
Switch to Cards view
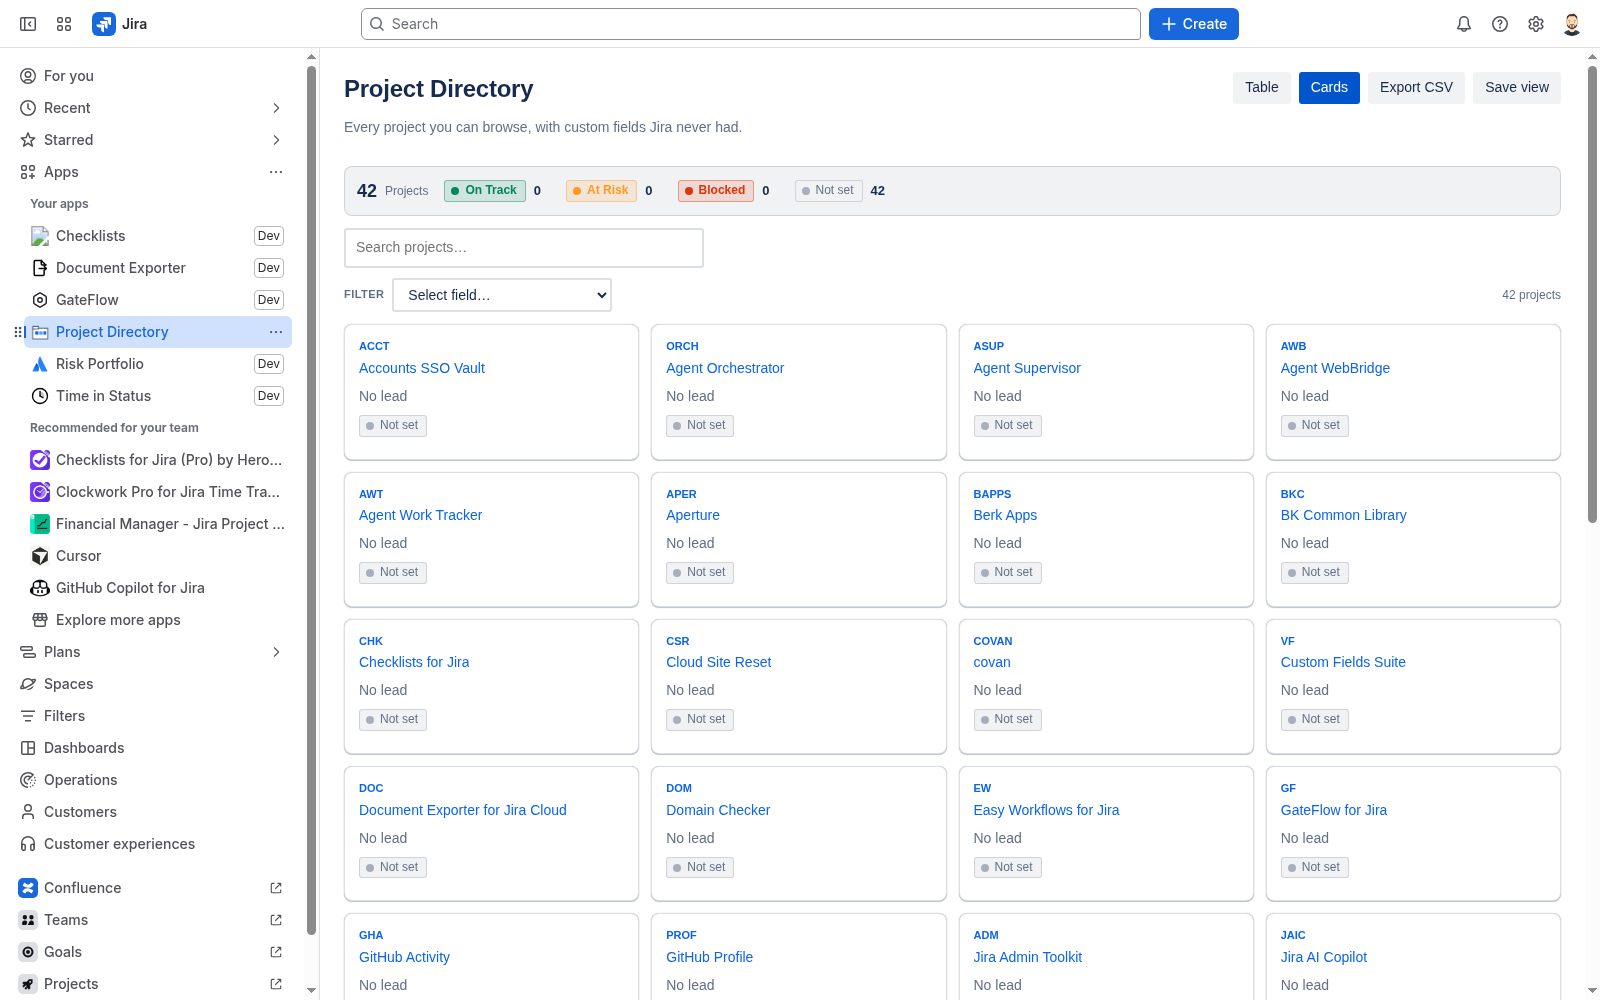pyautogui.click(x=1329, y=88)
